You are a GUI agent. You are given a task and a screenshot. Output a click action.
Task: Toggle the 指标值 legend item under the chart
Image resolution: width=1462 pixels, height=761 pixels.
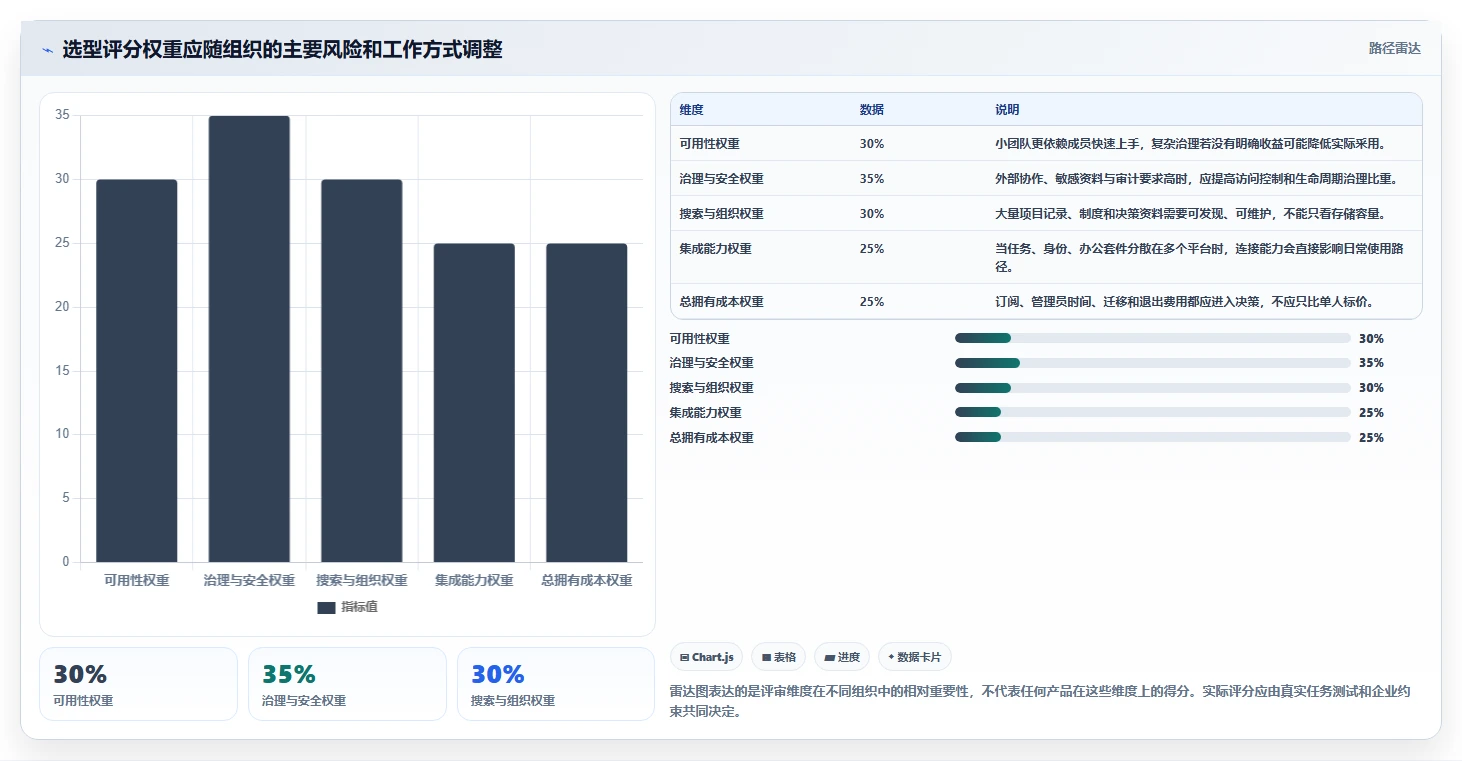(x=347, y=607)
